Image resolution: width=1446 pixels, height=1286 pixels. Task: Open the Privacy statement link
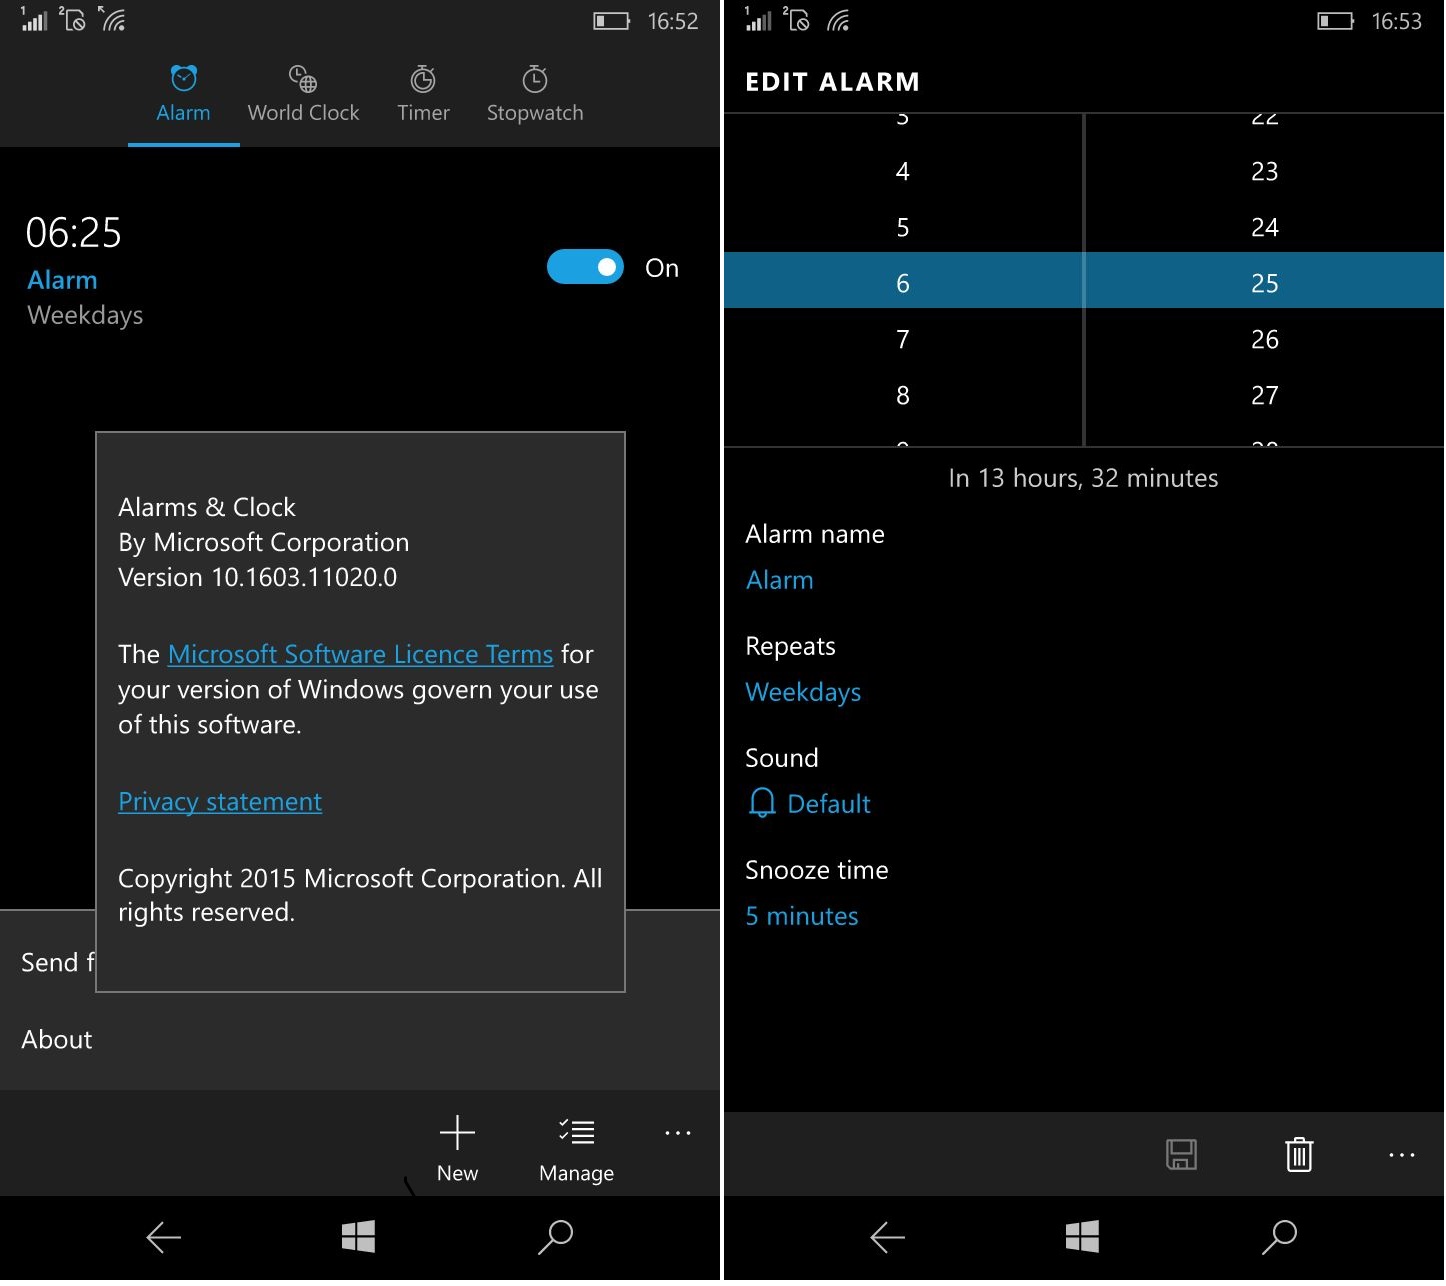tap(220, 802)
